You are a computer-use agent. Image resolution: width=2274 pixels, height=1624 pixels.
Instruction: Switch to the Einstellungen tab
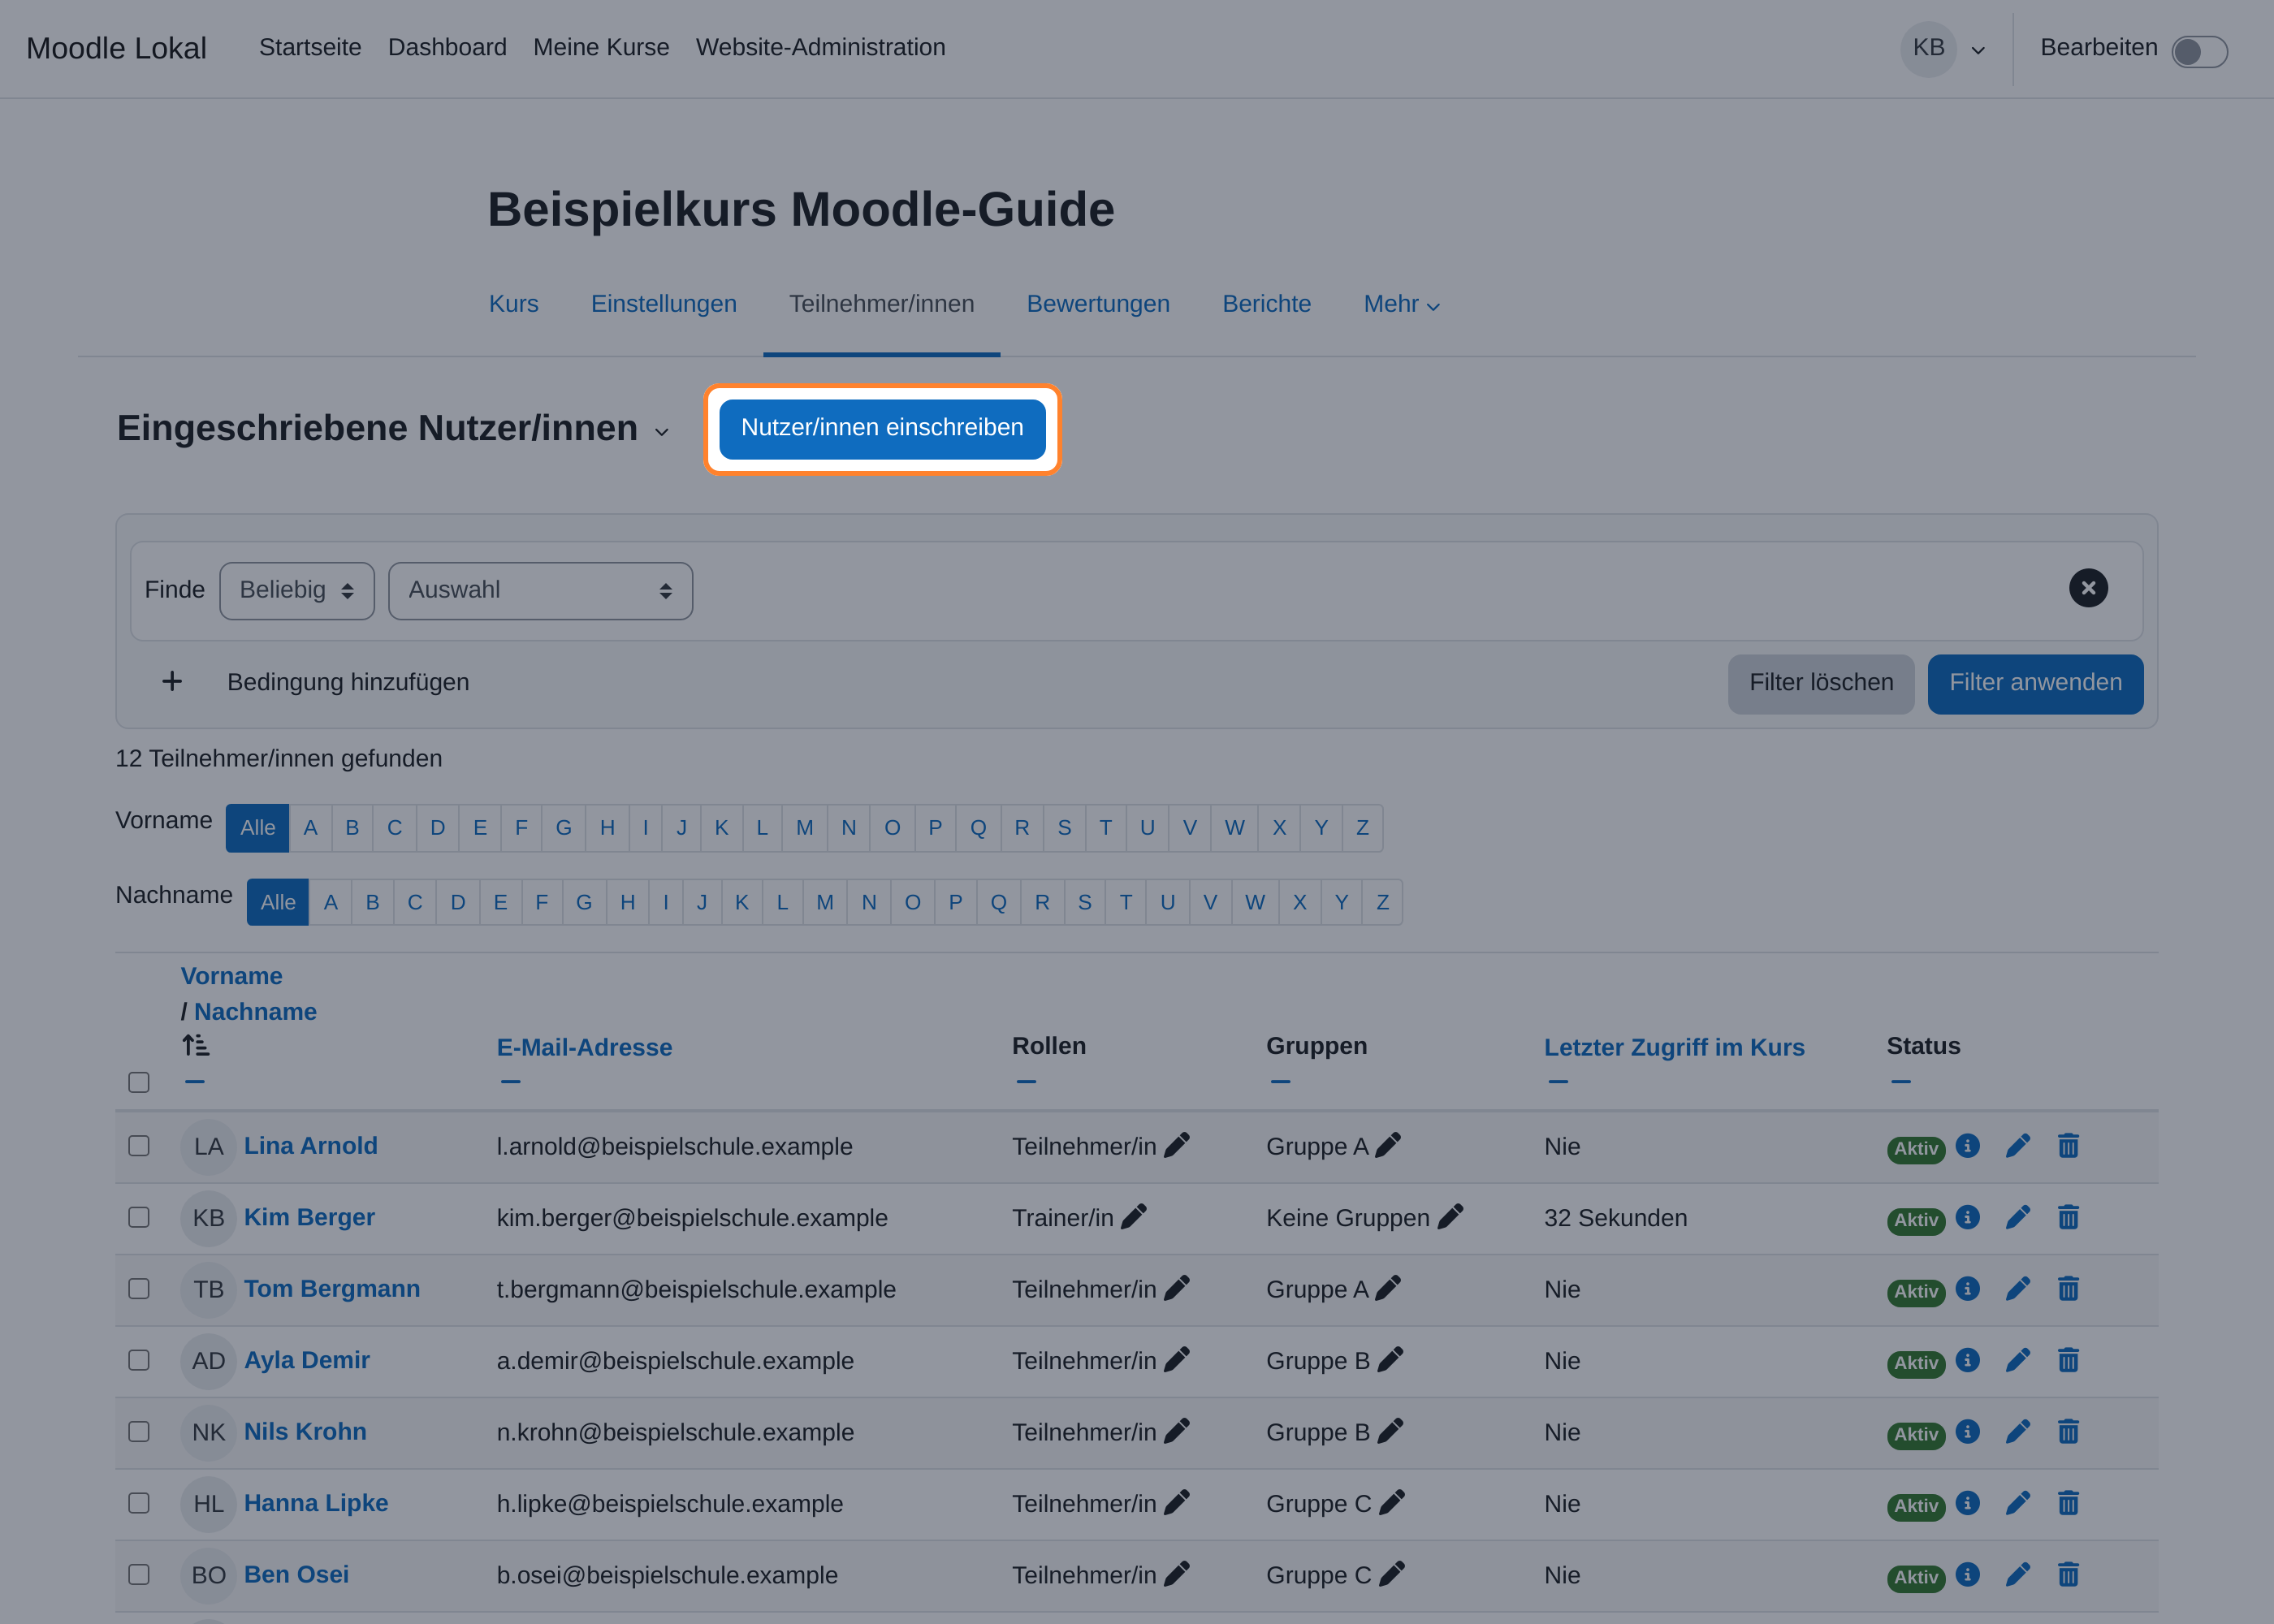(663, 304)
